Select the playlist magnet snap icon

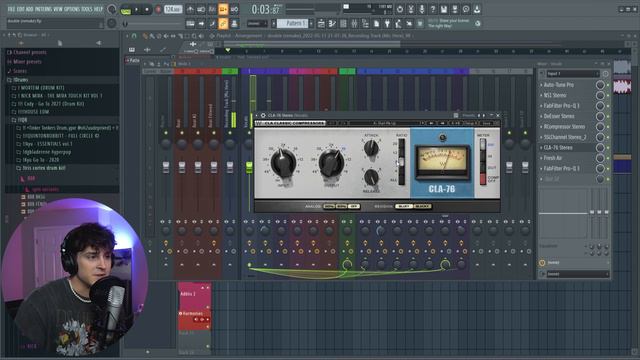pyautogui.click(x=134, y=36)
